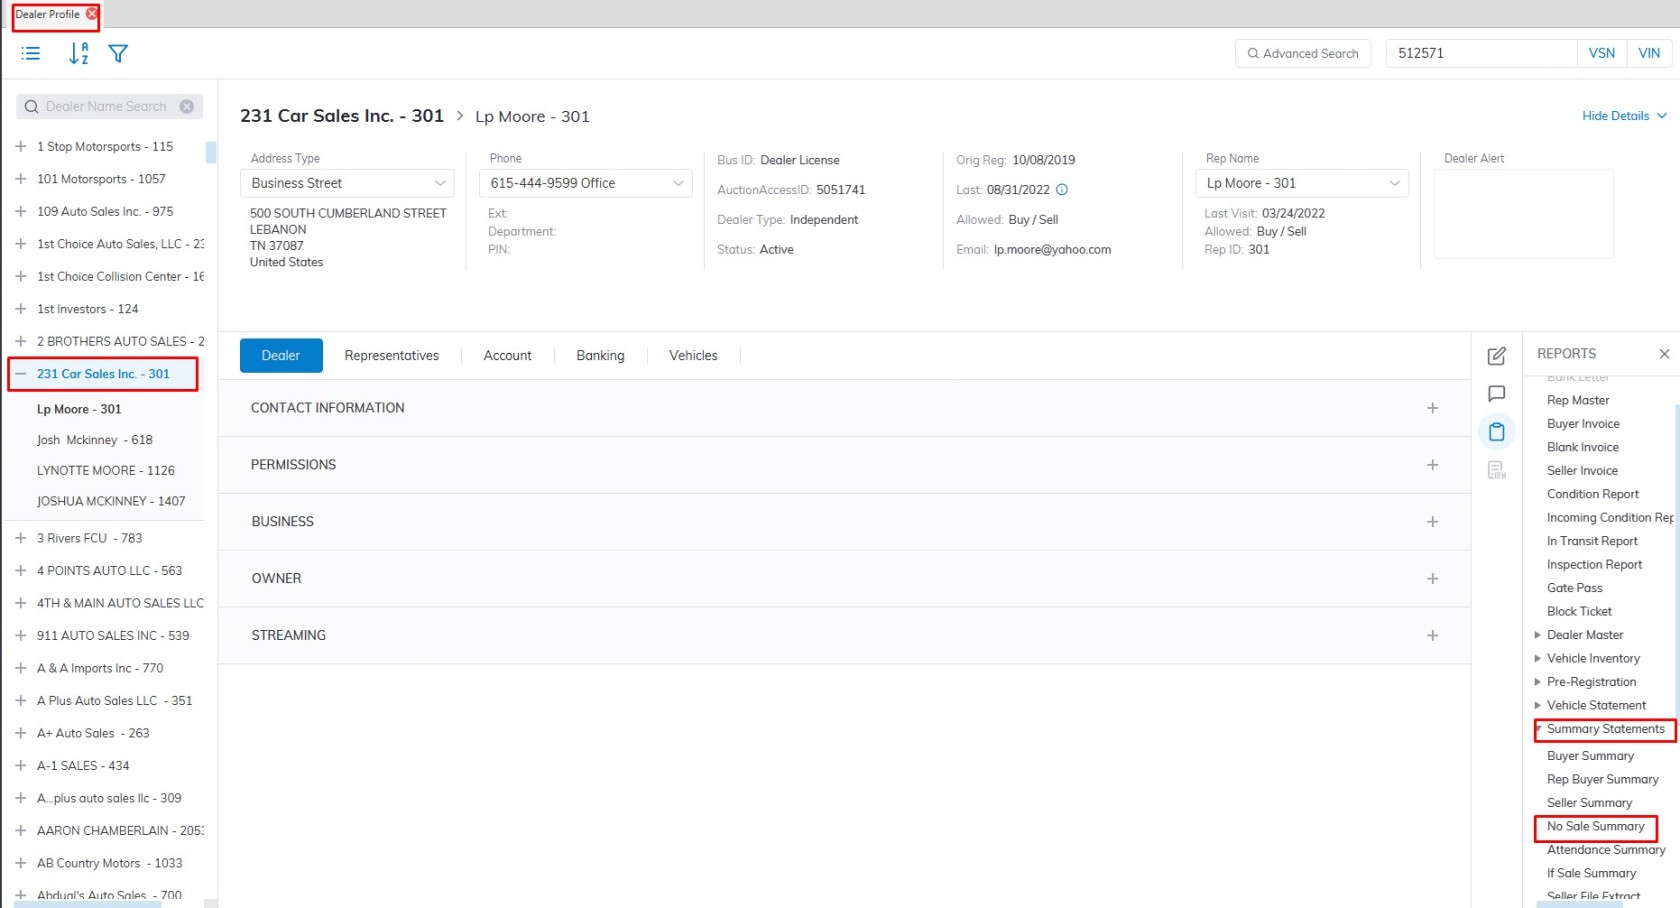Image resolution: width=1680 pixels, height=908 pixels.
Task: Click the clipboard reports icon
Action: pos(1496,432)
